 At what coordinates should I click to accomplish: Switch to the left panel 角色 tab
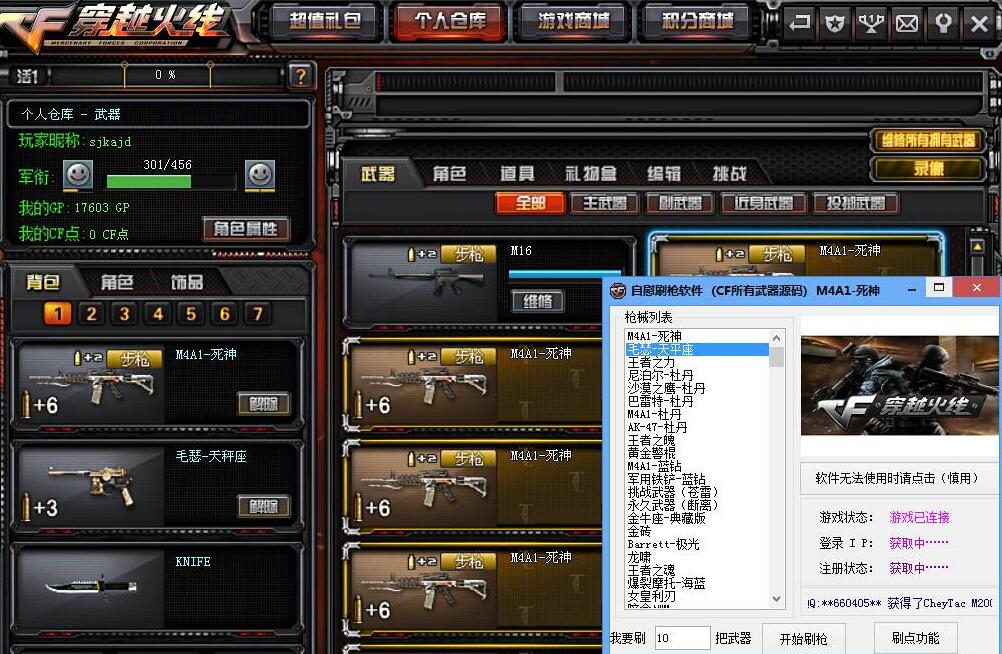click(x=117, y=282)
